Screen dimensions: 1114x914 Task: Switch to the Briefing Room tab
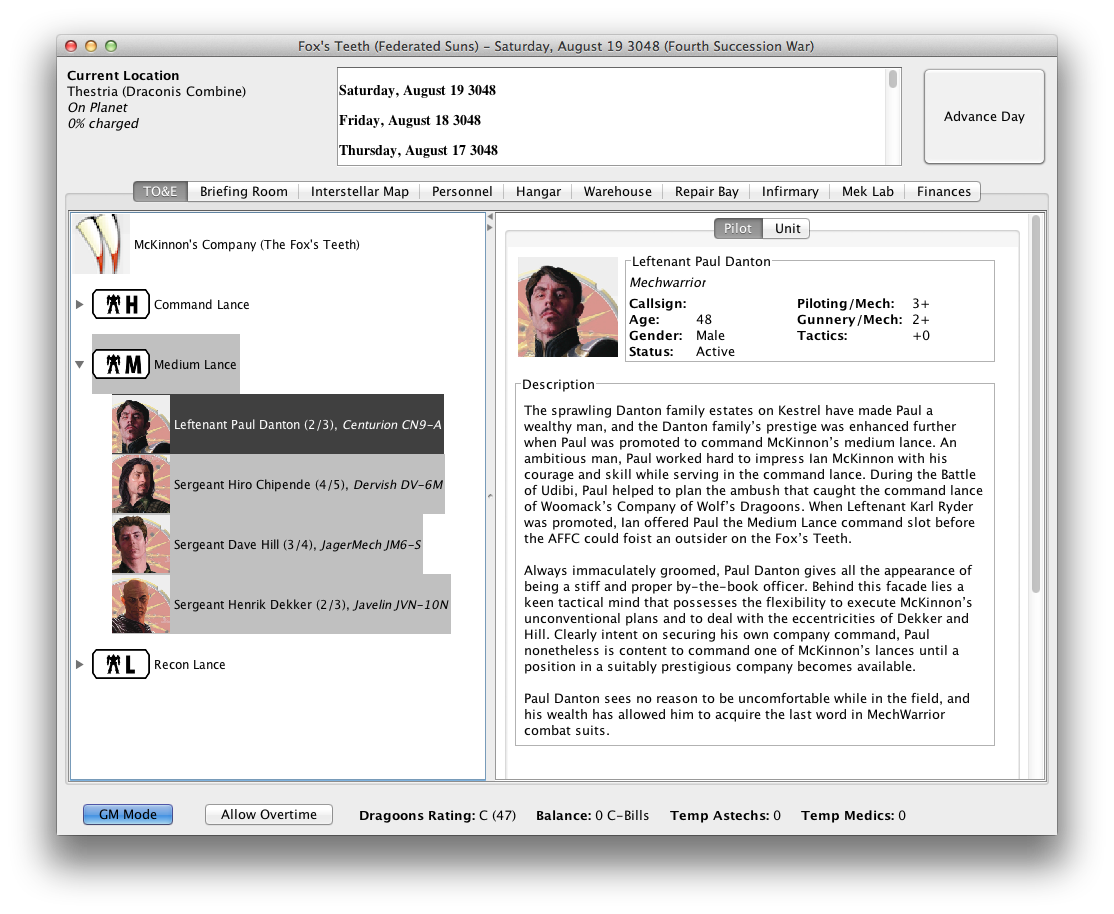point(244,191)
